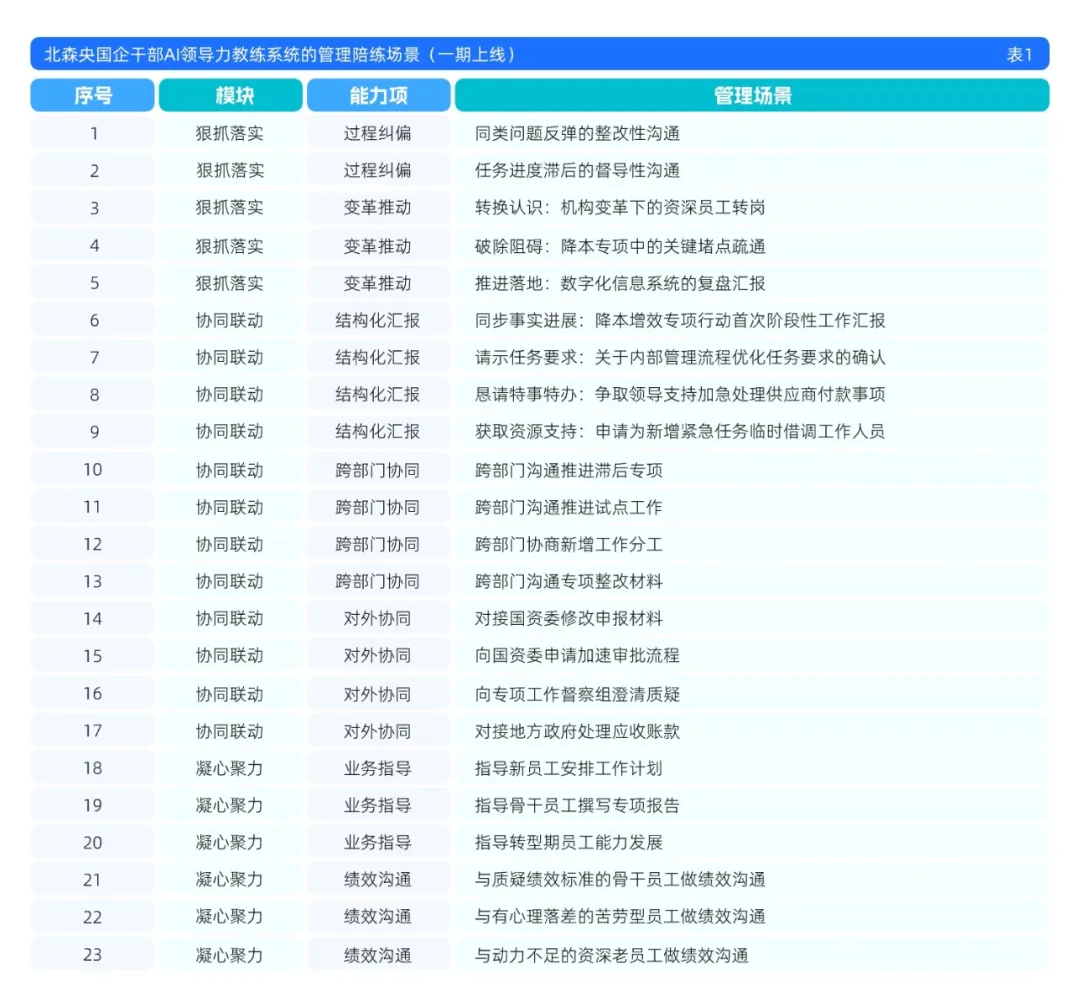Viewport: 1080px width, 1007px height.
Task: Select row number 12 cell
Action: (92, 544)
